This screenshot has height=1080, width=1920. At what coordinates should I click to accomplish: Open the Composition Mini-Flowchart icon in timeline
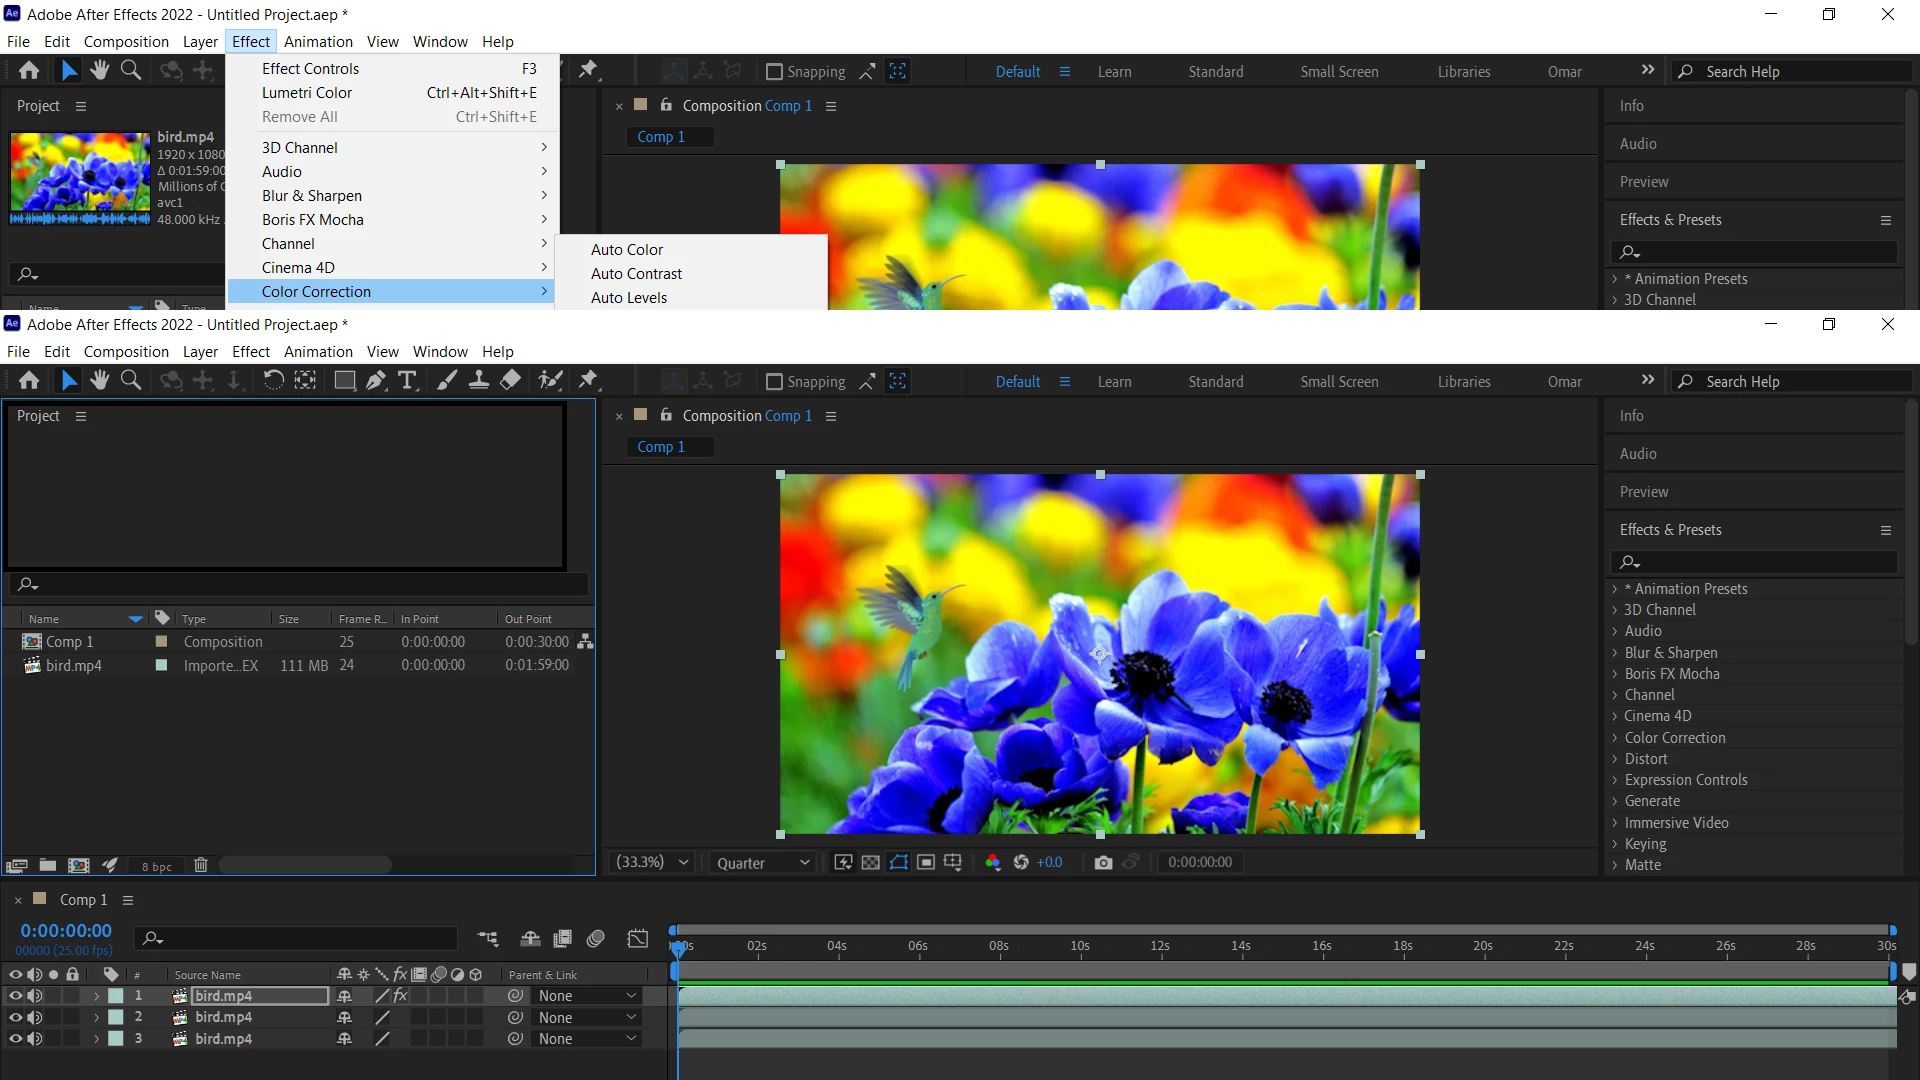pos(488,938)
